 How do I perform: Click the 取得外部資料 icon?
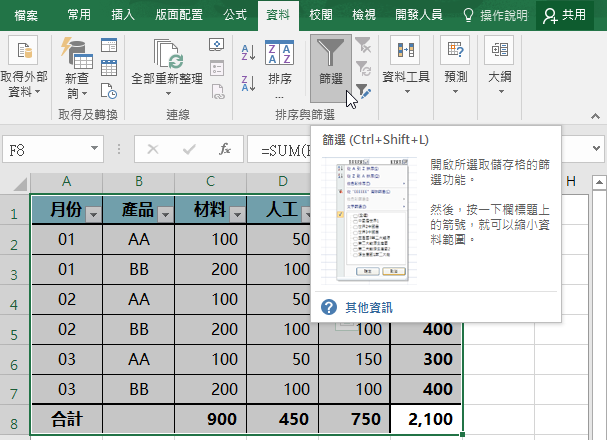[x=23, y=50]
